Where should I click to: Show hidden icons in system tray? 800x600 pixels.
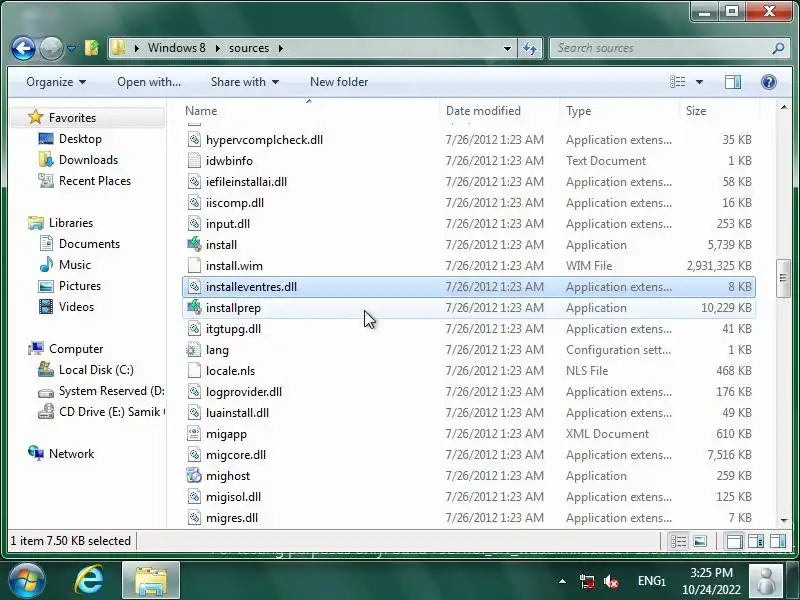click(562, 581)
